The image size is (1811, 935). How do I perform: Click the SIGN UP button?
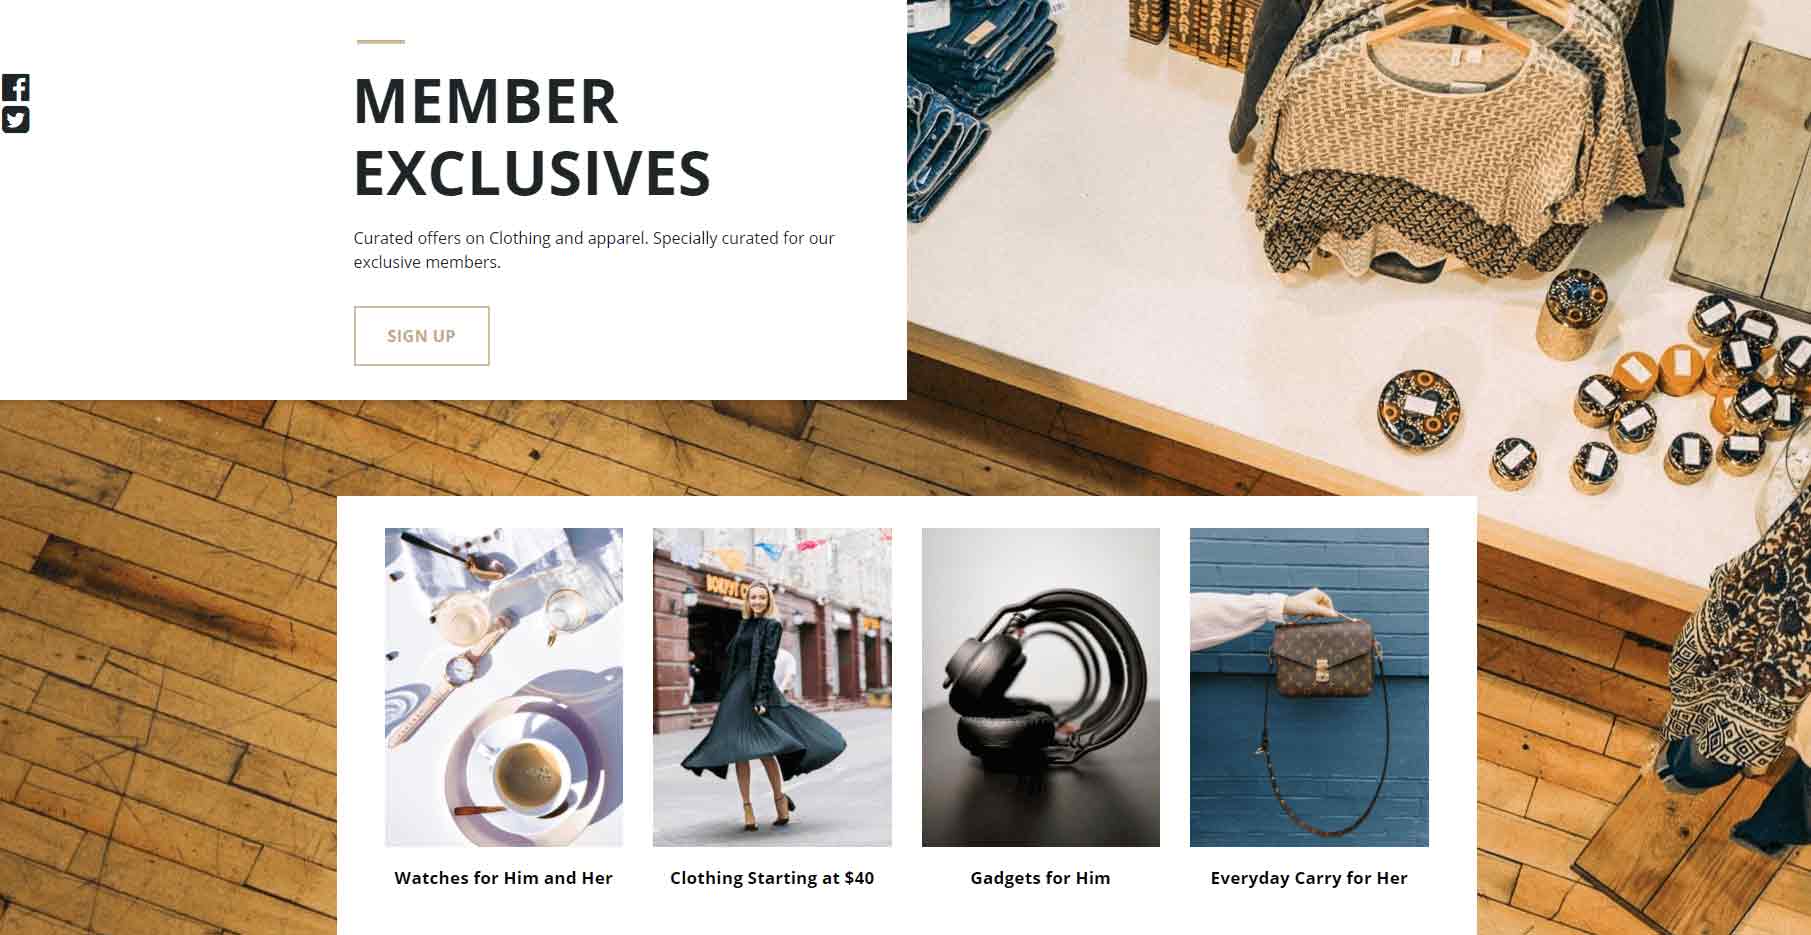[421, 336]
